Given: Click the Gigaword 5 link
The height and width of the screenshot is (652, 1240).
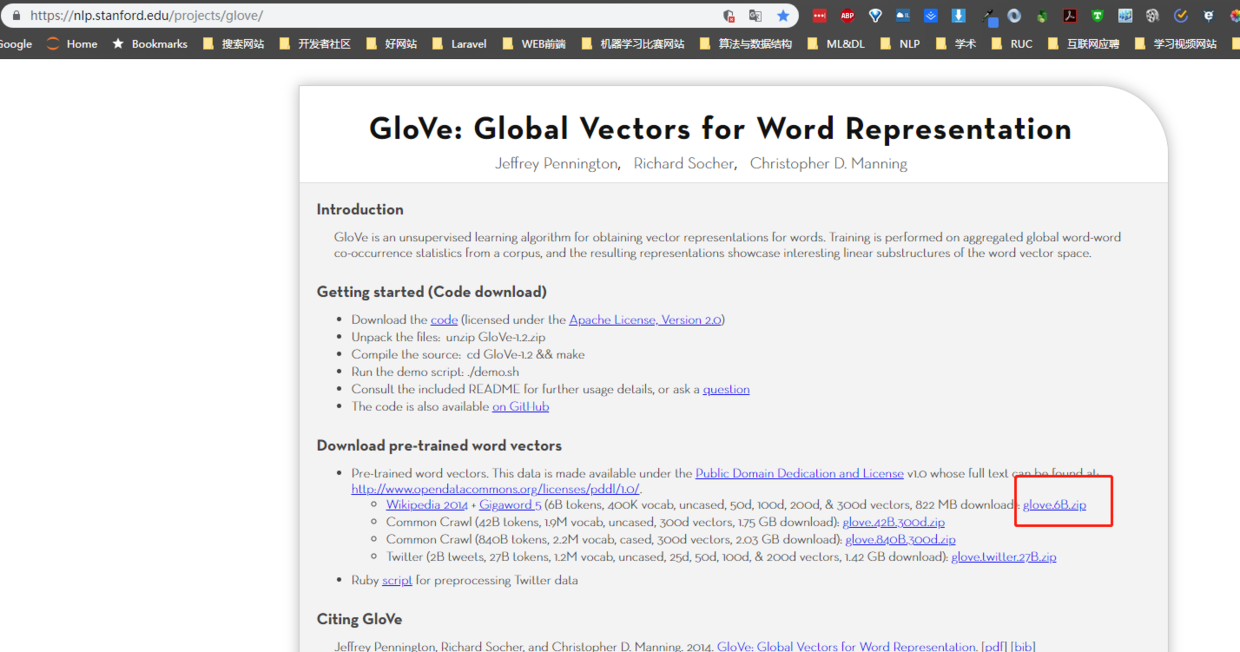Looking at the screenshot, I should click(510, 505).
